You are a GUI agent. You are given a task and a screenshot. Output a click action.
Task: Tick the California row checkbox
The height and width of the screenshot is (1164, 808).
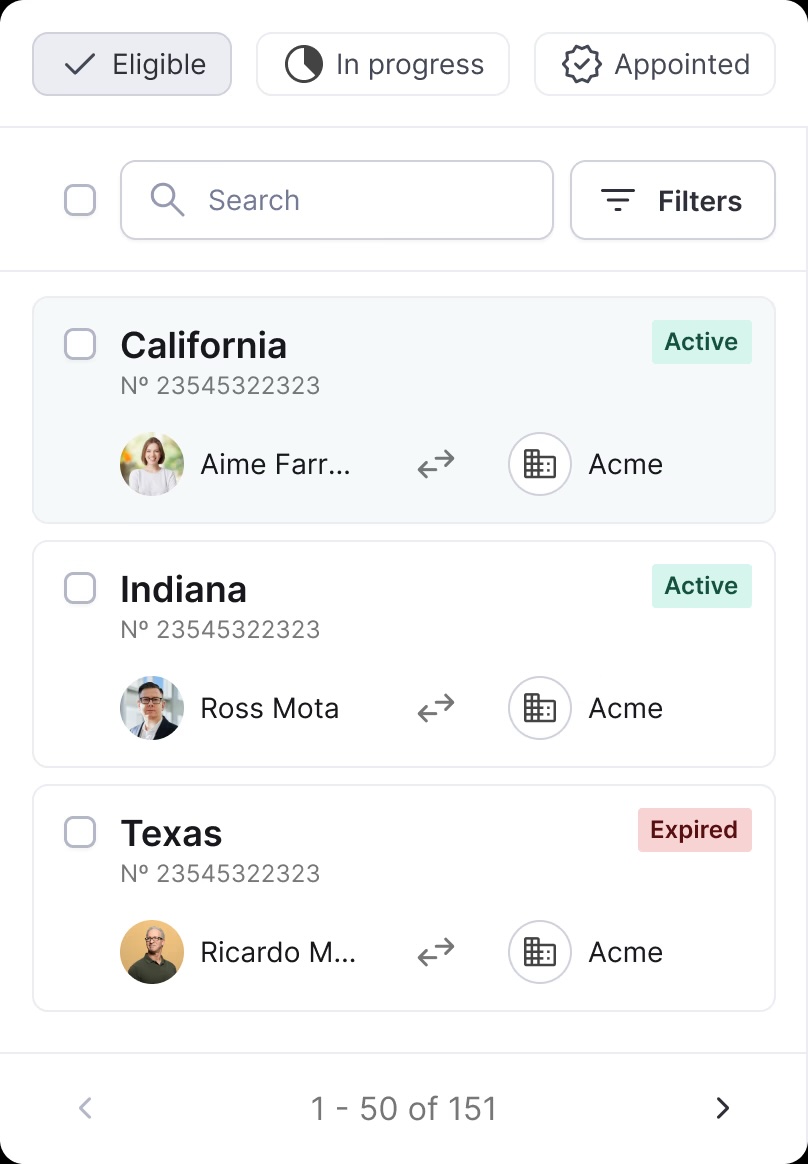80,344
